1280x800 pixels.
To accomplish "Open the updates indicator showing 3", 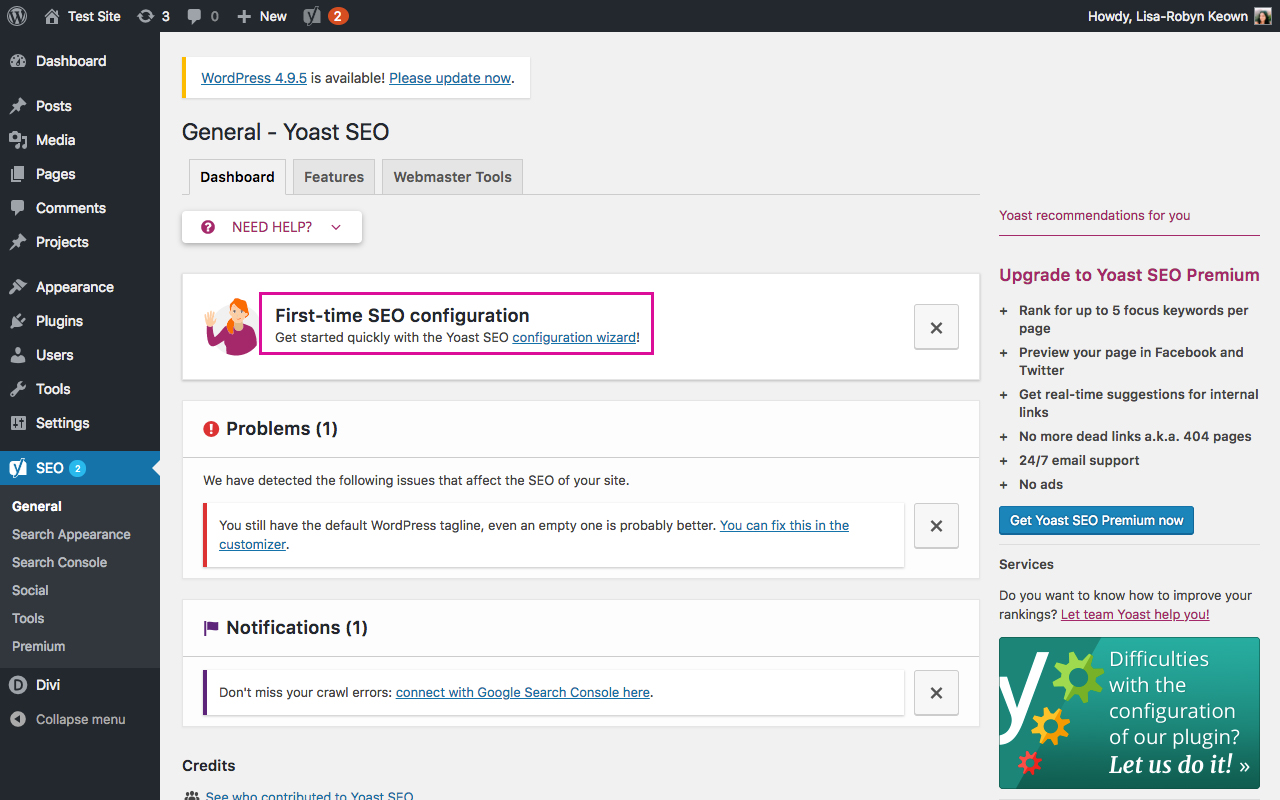I will 153,16.
